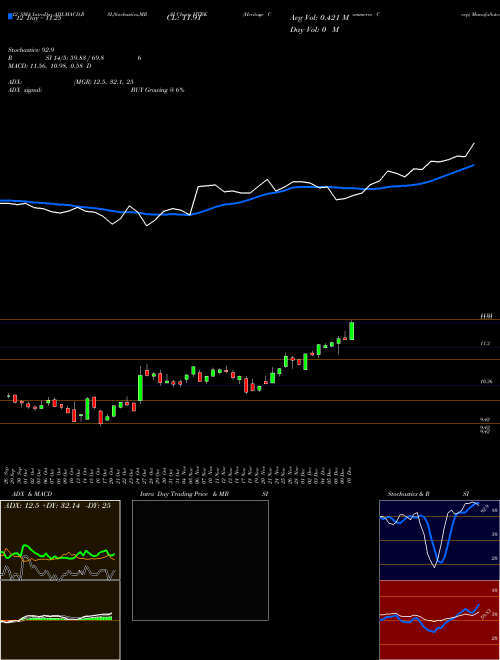Click the red RSI chart panel
The image size is (500, 660).
pyautogui.click(x=439, y=620)
